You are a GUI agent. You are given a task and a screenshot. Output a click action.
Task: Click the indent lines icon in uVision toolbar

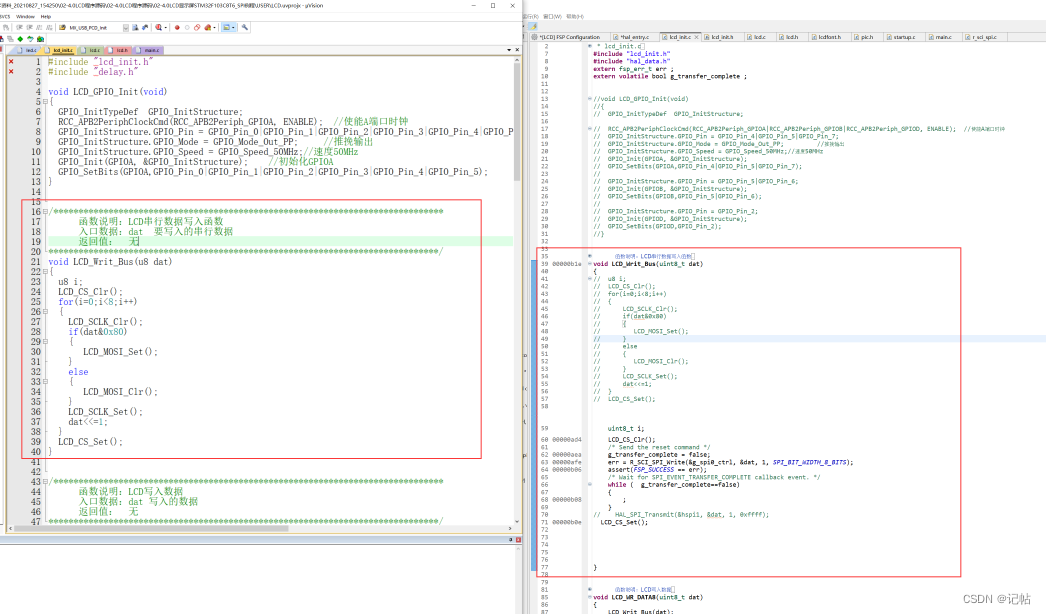[19, 27]
